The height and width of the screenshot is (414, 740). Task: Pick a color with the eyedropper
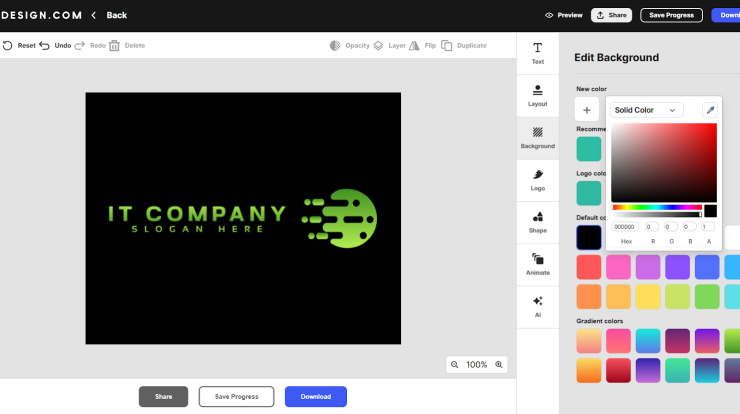709,110
